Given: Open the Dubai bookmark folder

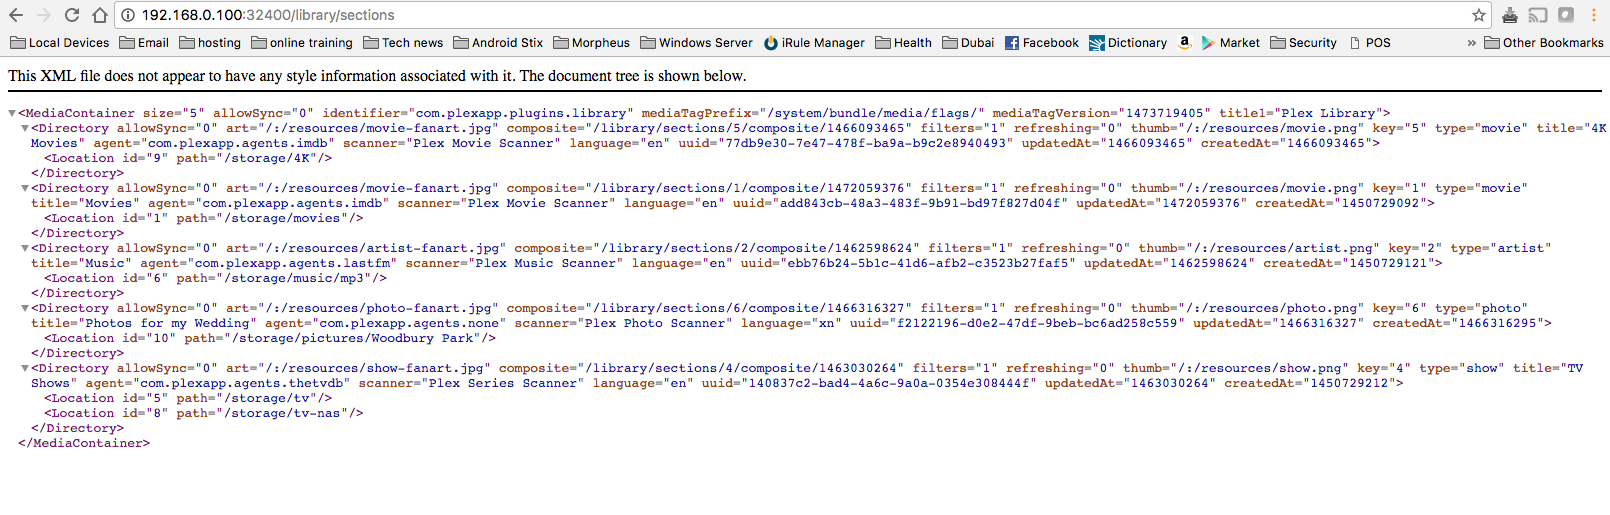Looking at the screenshot, I should point(968,43).
